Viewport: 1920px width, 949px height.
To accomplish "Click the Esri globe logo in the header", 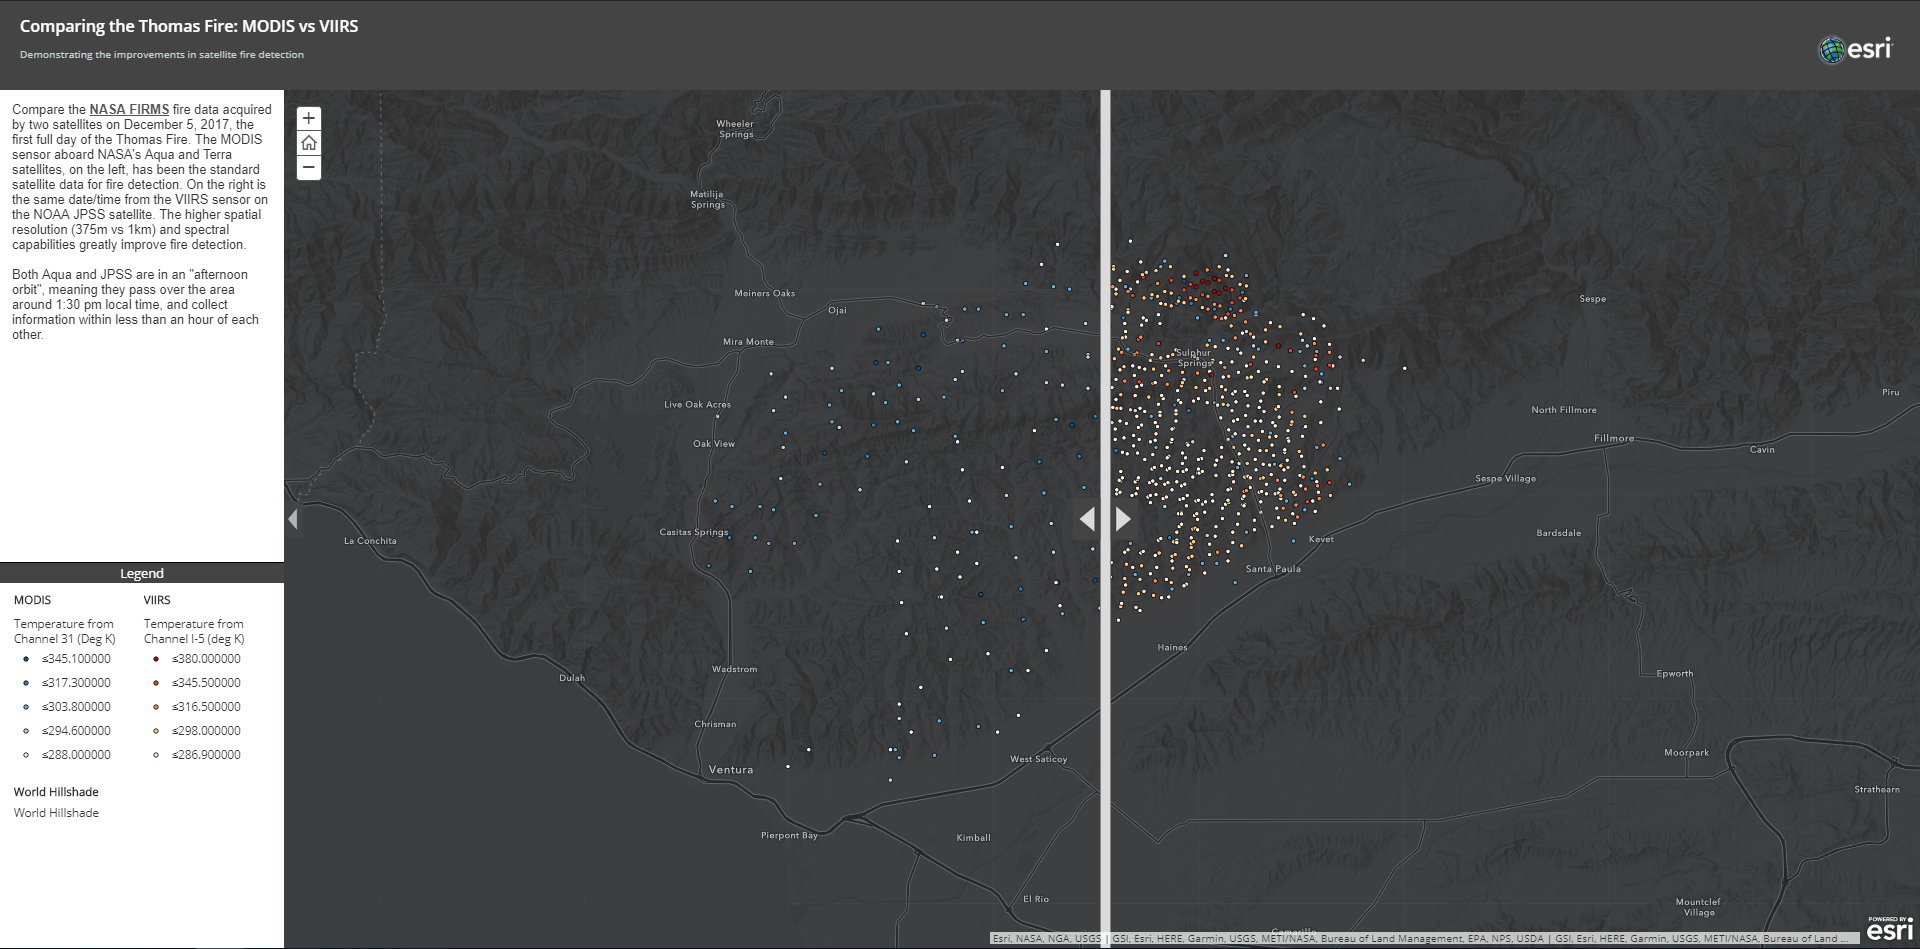I will tap(1834, 47).
